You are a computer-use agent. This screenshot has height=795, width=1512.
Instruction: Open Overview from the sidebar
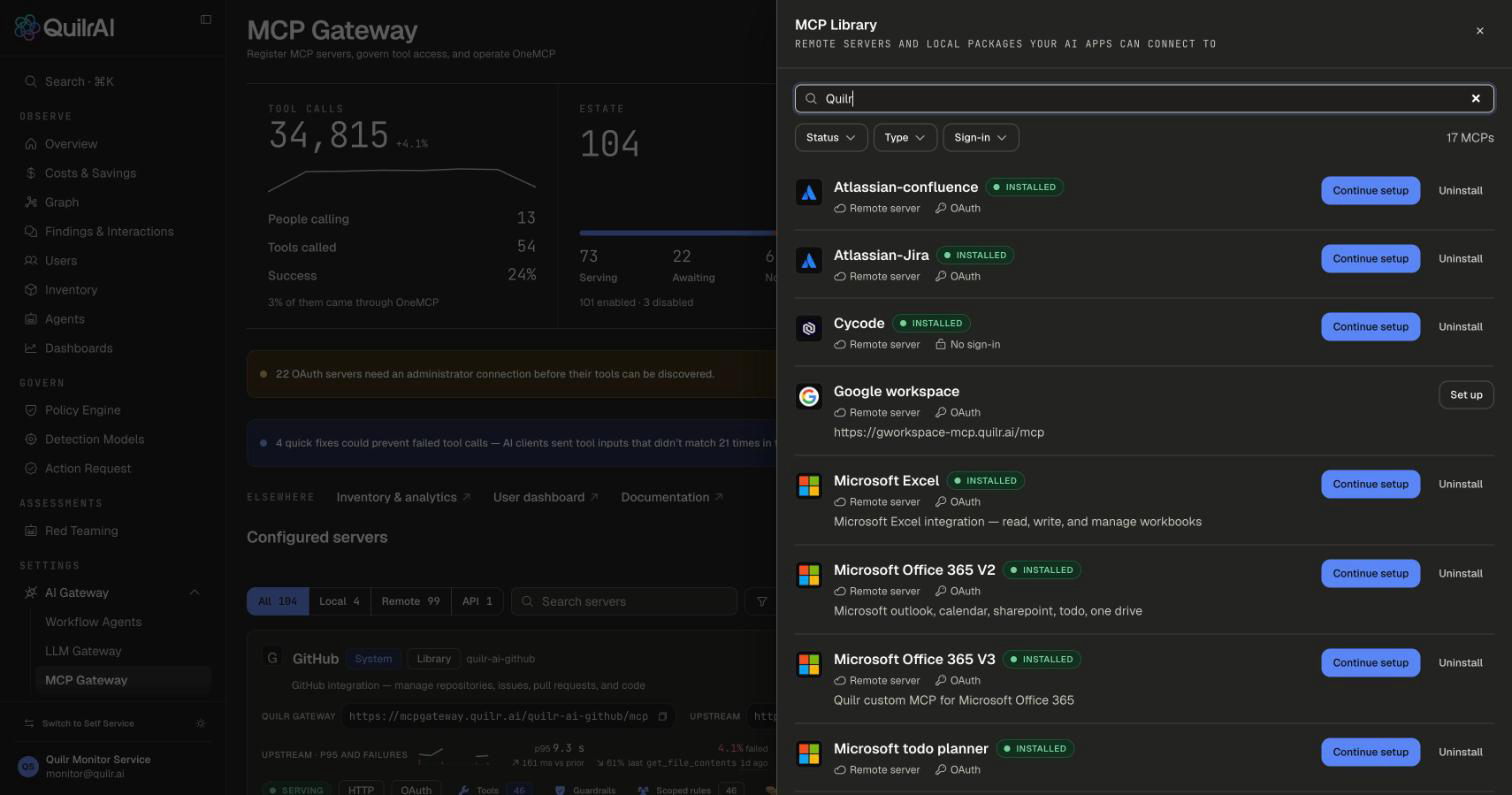tap(71, 144)
